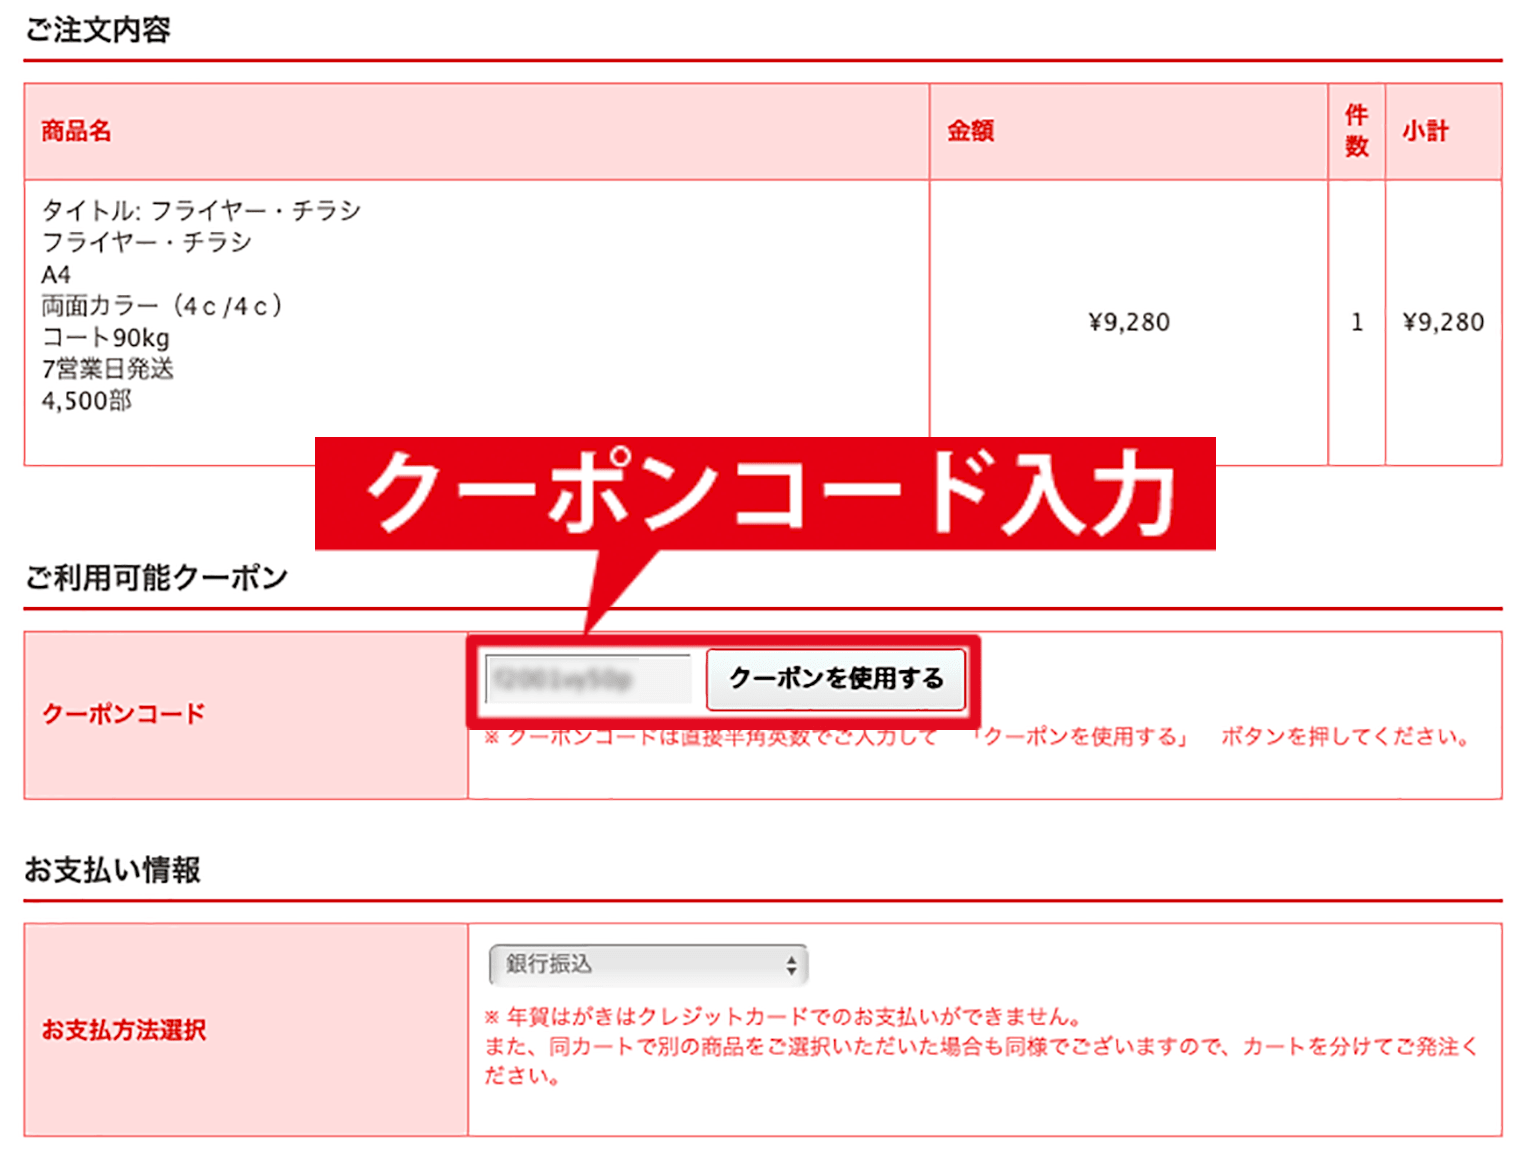Image resolution: width=1531 pixels, height=1167 pixels.
Task: Select the ご利用可能クーポン section heading
Action: [x=156, y=576]
